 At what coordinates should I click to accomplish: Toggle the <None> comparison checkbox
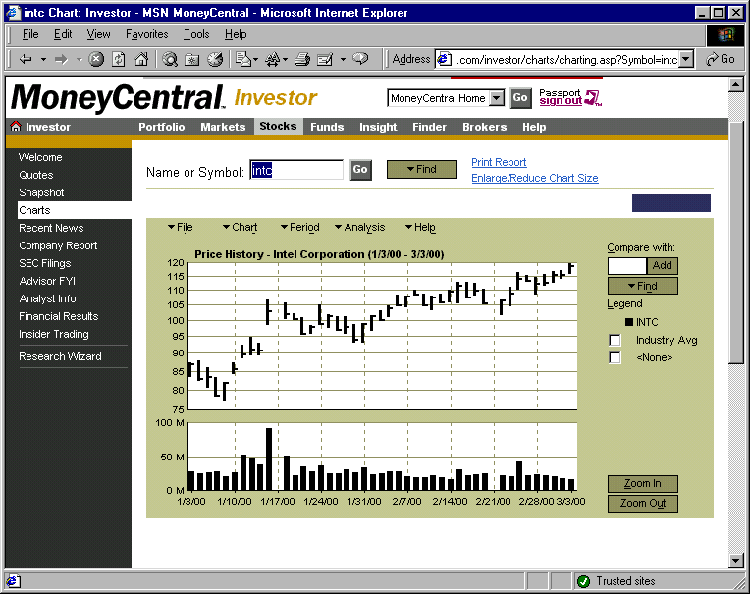615,357
